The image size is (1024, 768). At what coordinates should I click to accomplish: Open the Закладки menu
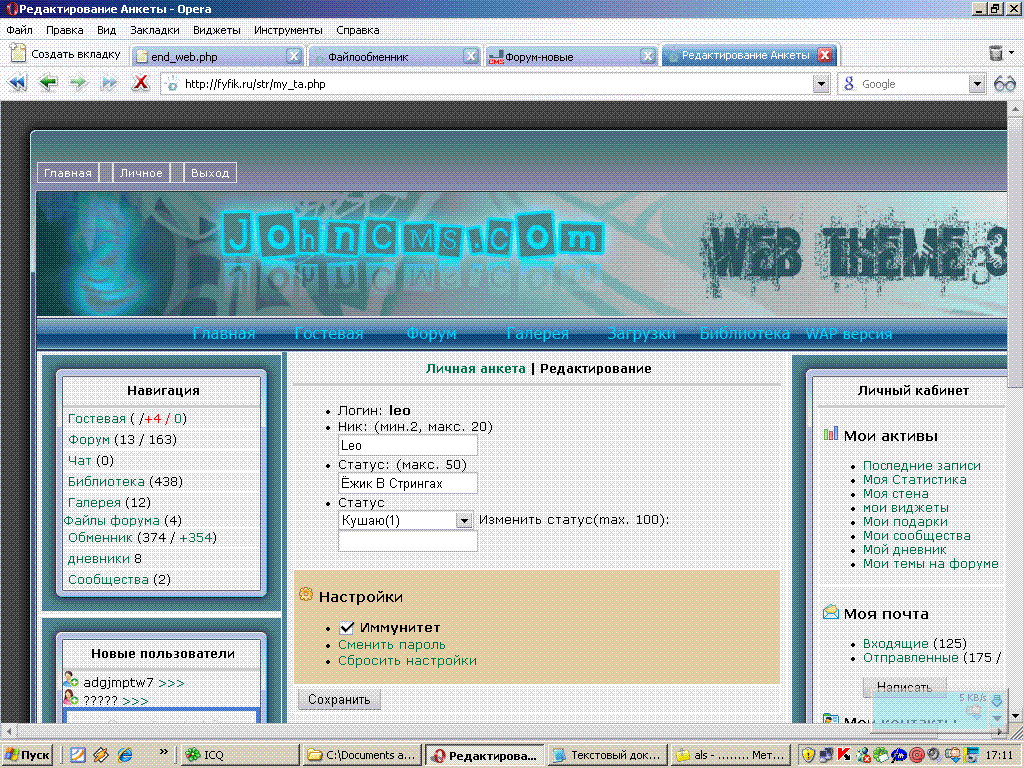[x=154, y=30]
